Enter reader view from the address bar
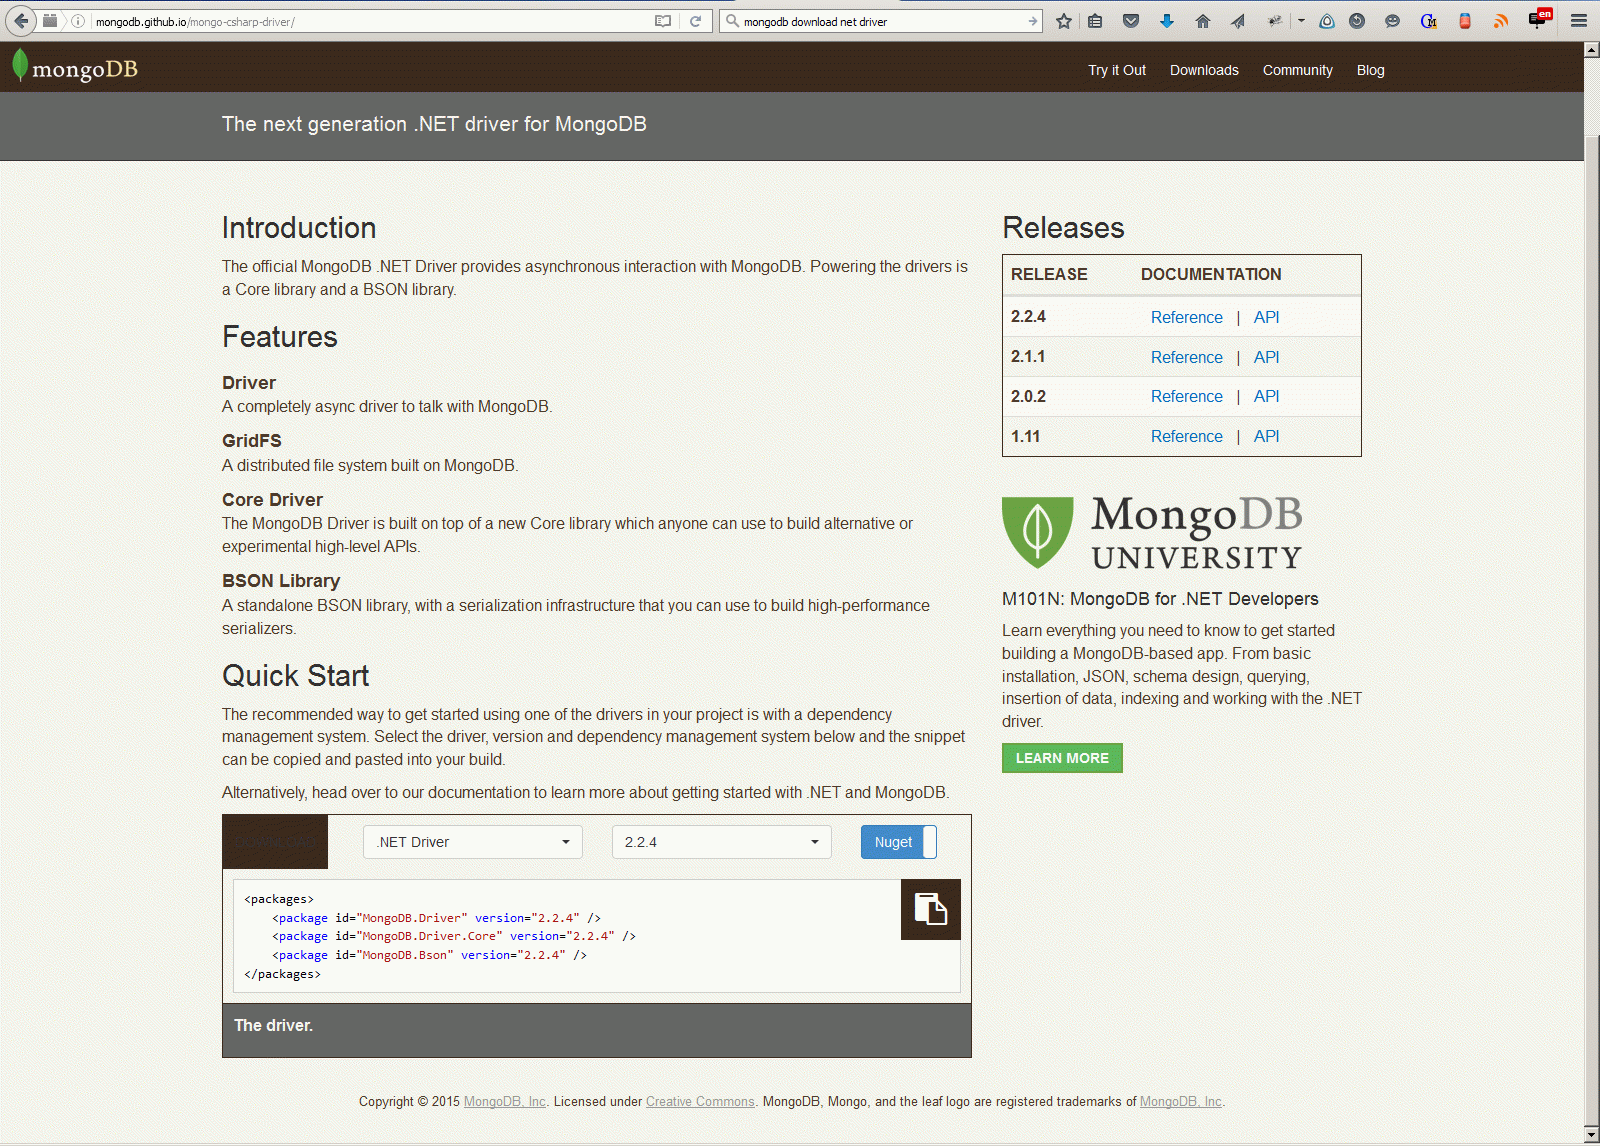The width and height of the screenshot is (1600, 1146). pos(663,21)
